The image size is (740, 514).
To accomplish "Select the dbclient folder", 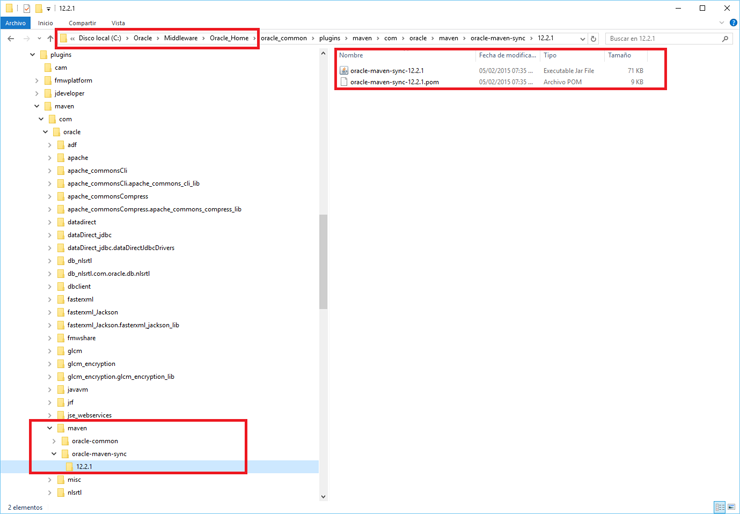I will 79,286.
